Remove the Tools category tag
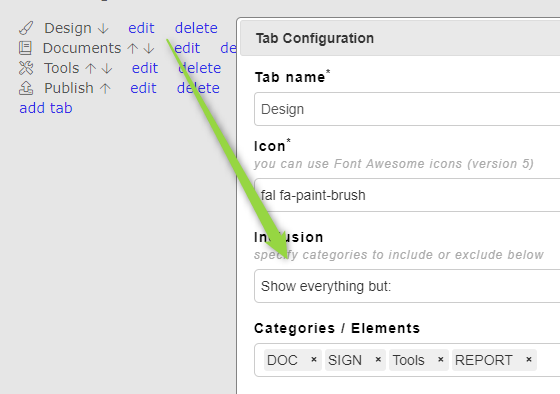560x394 pixels. point(440,359)
